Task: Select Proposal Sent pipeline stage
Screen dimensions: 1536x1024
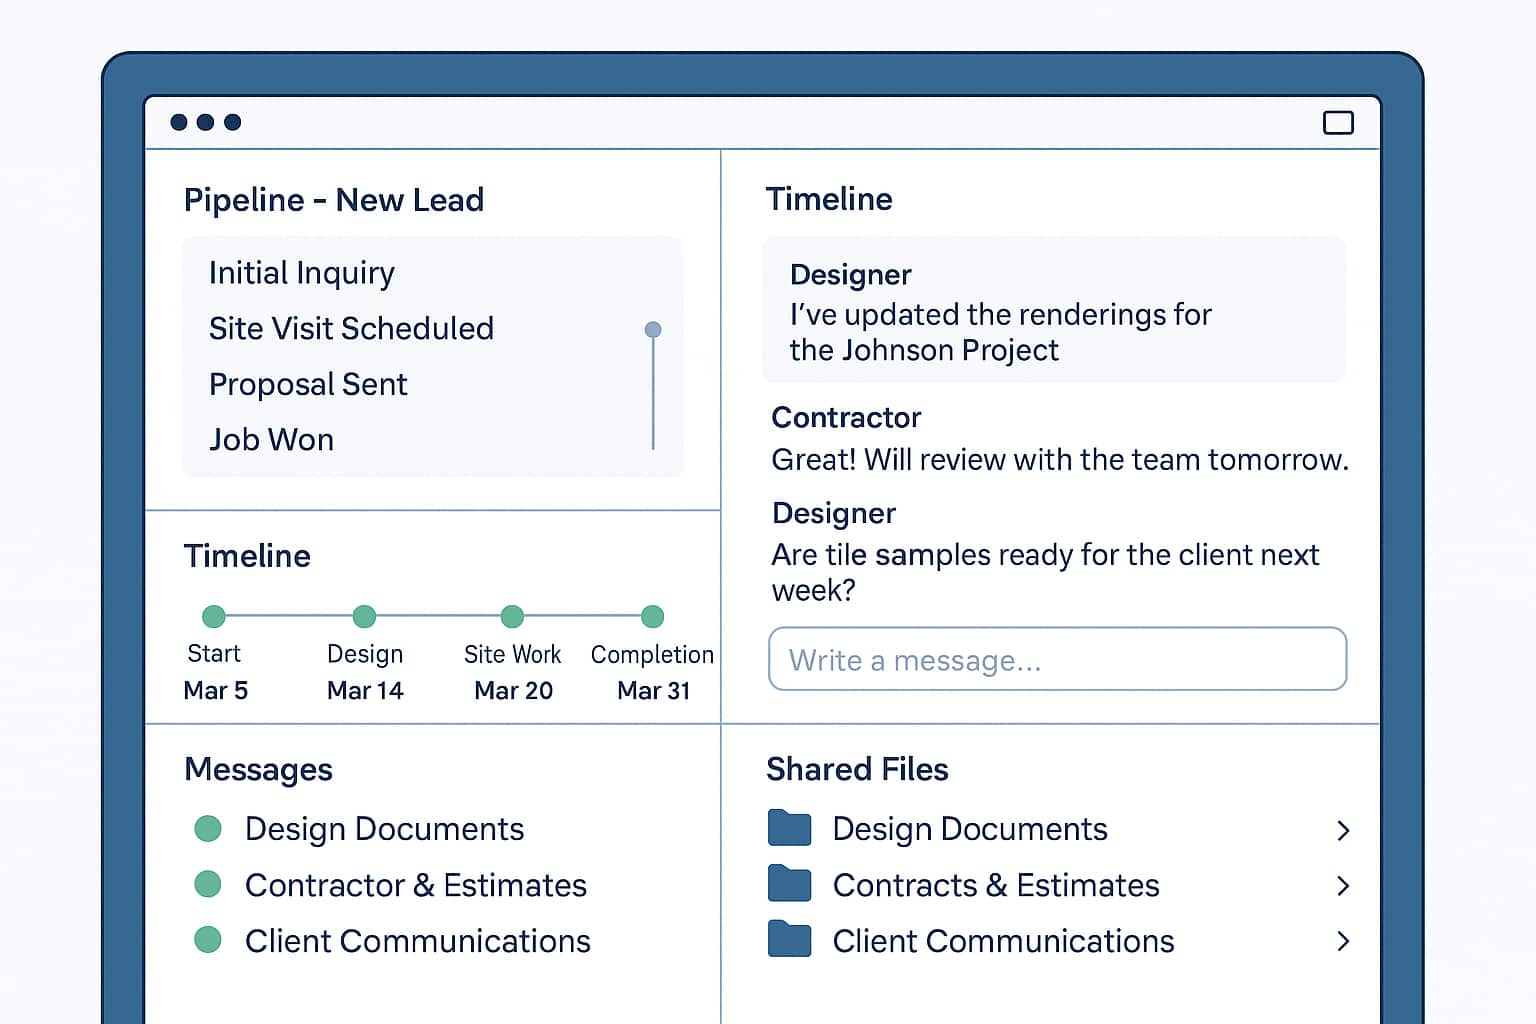Action: pos(308,384)
